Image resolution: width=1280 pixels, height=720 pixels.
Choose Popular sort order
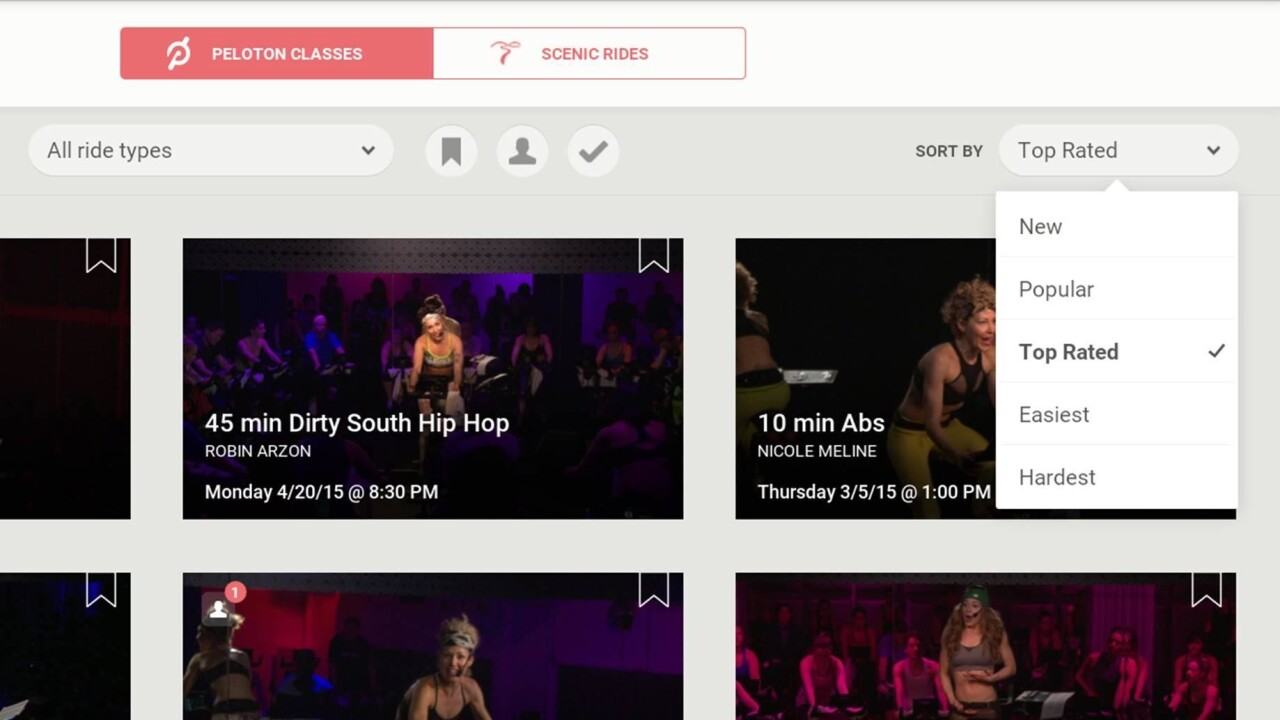coord(1056,289)
